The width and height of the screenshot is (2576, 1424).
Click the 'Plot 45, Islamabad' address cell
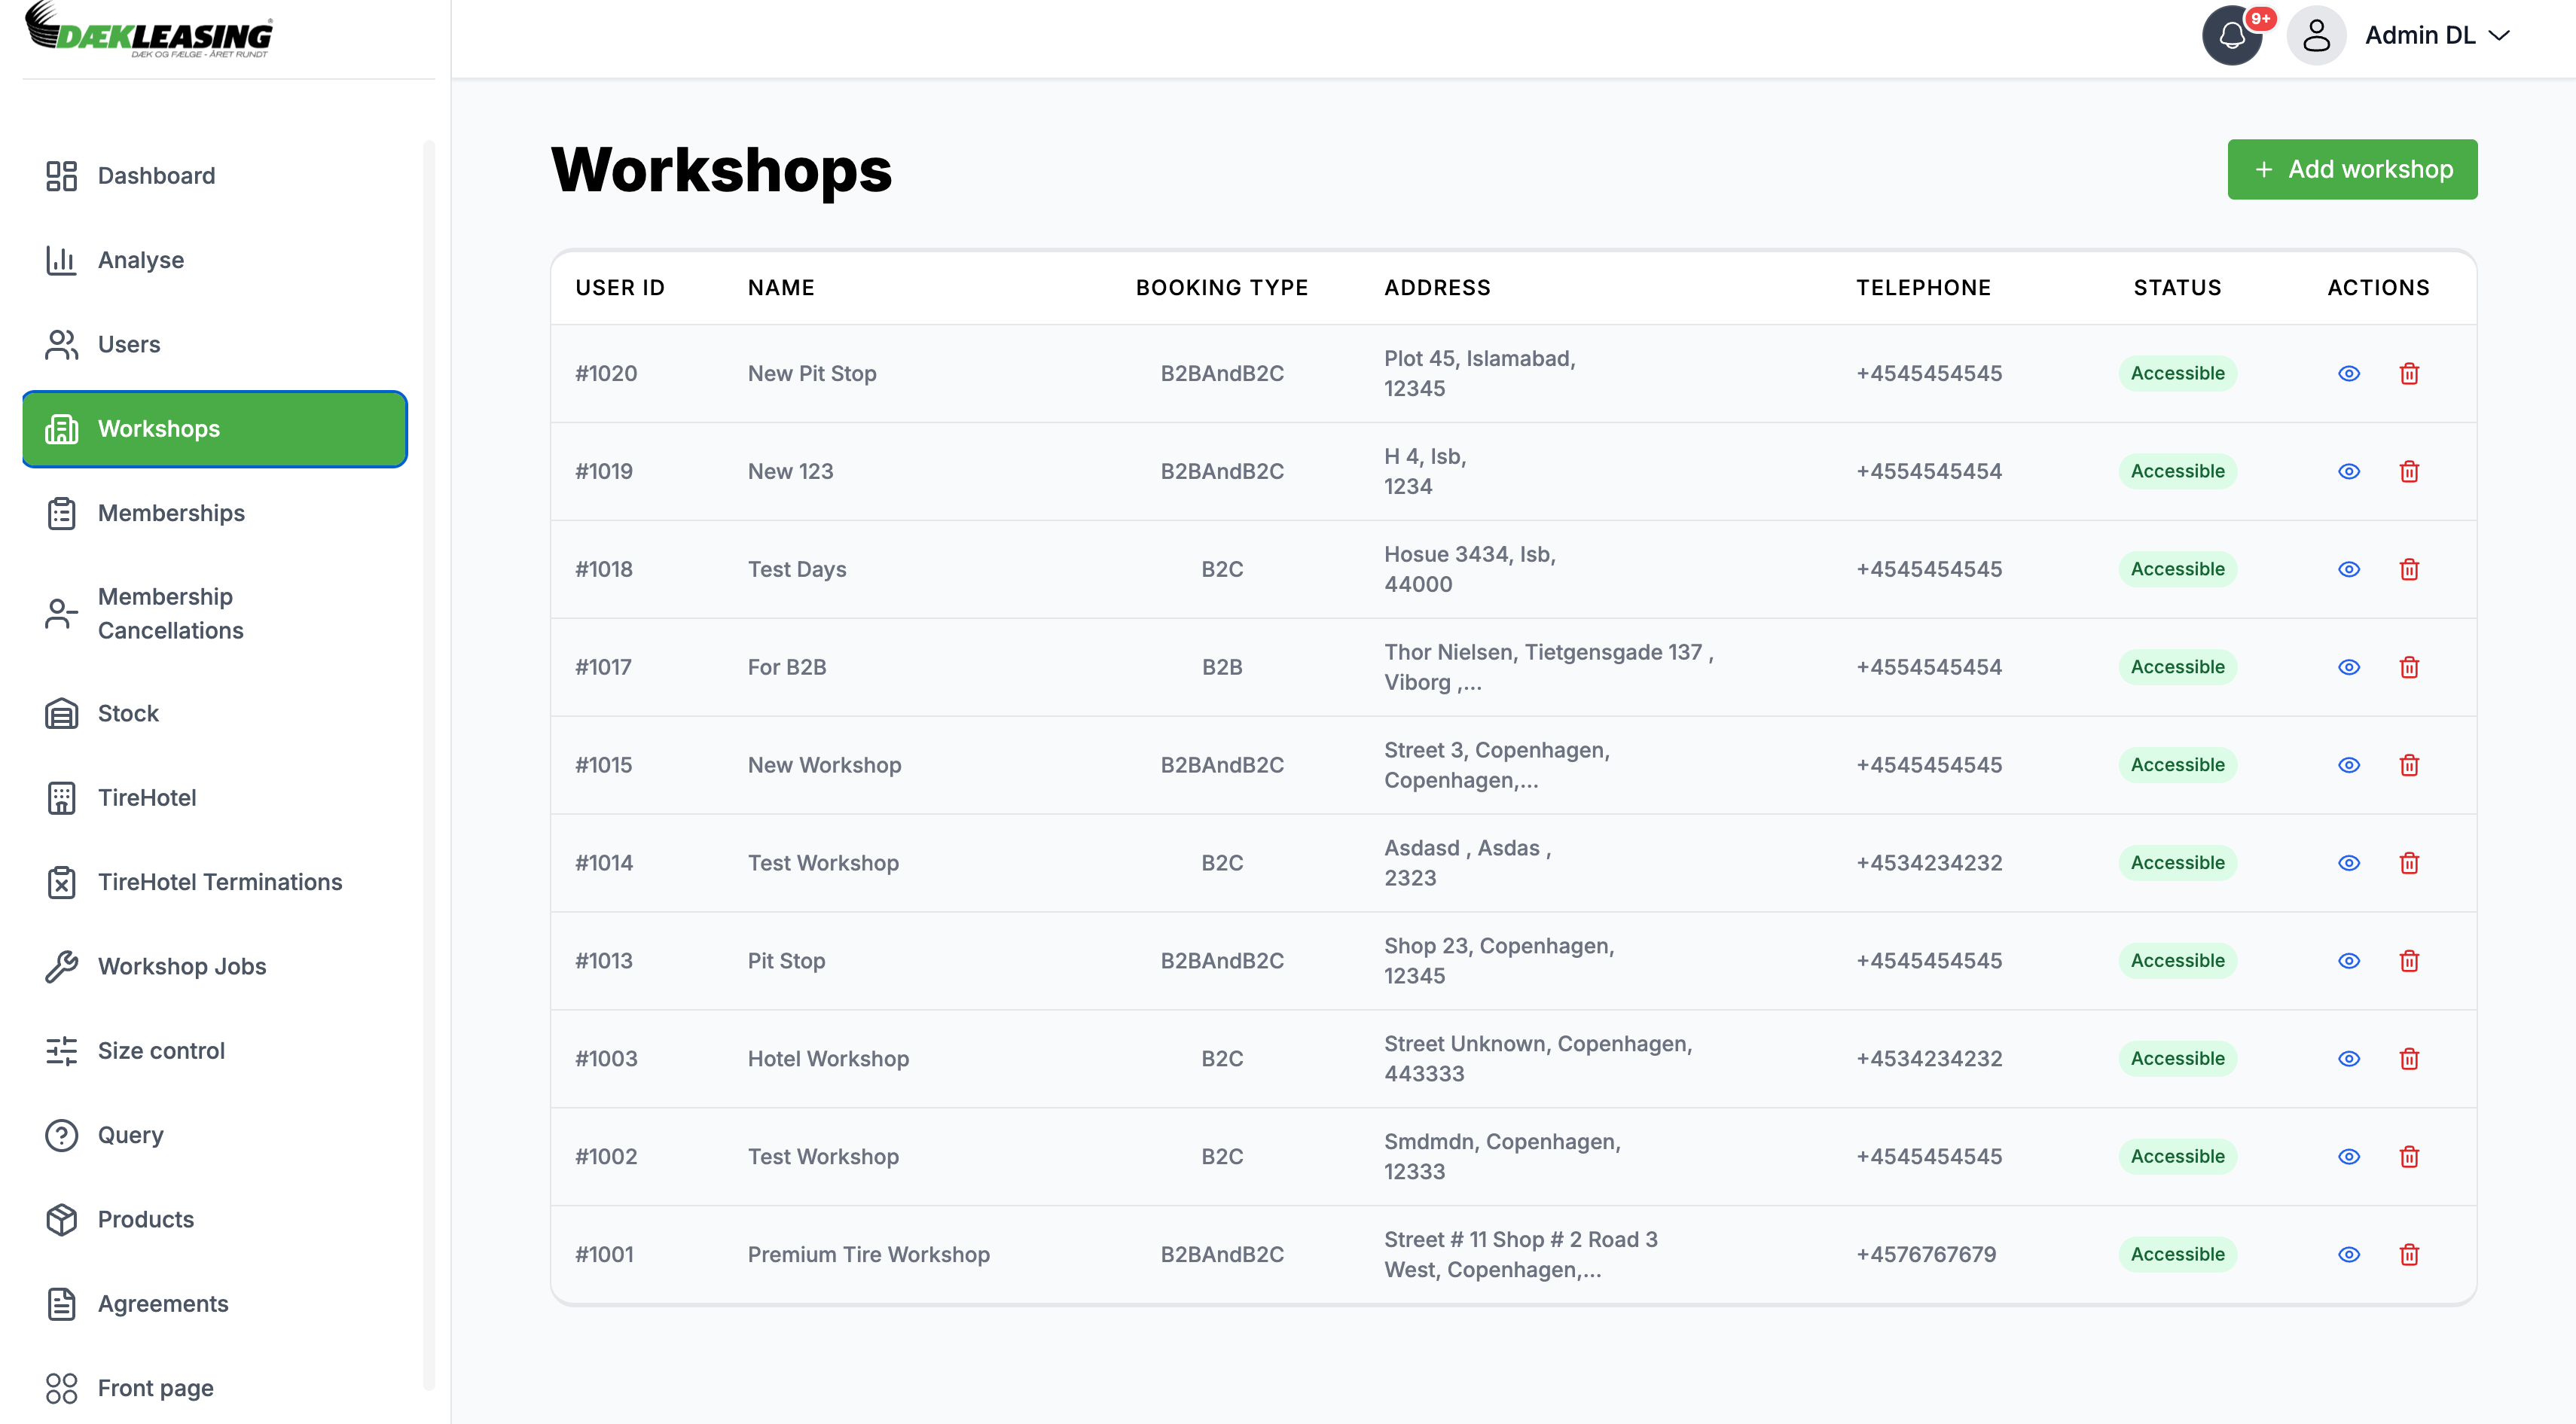click(1480, 373)
